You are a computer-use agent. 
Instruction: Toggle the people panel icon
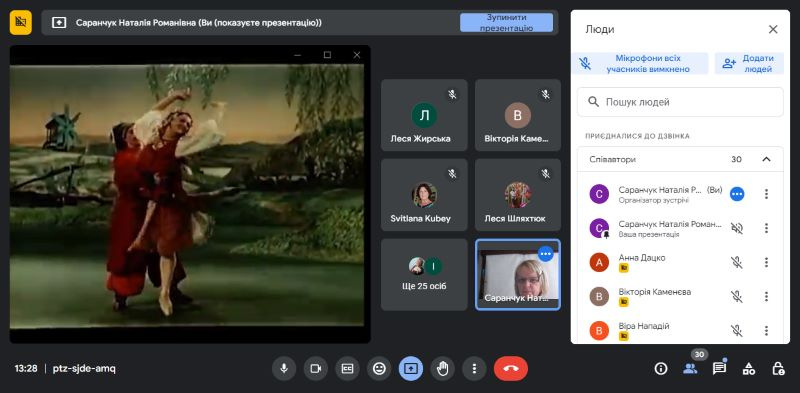(x=690, y=369)
